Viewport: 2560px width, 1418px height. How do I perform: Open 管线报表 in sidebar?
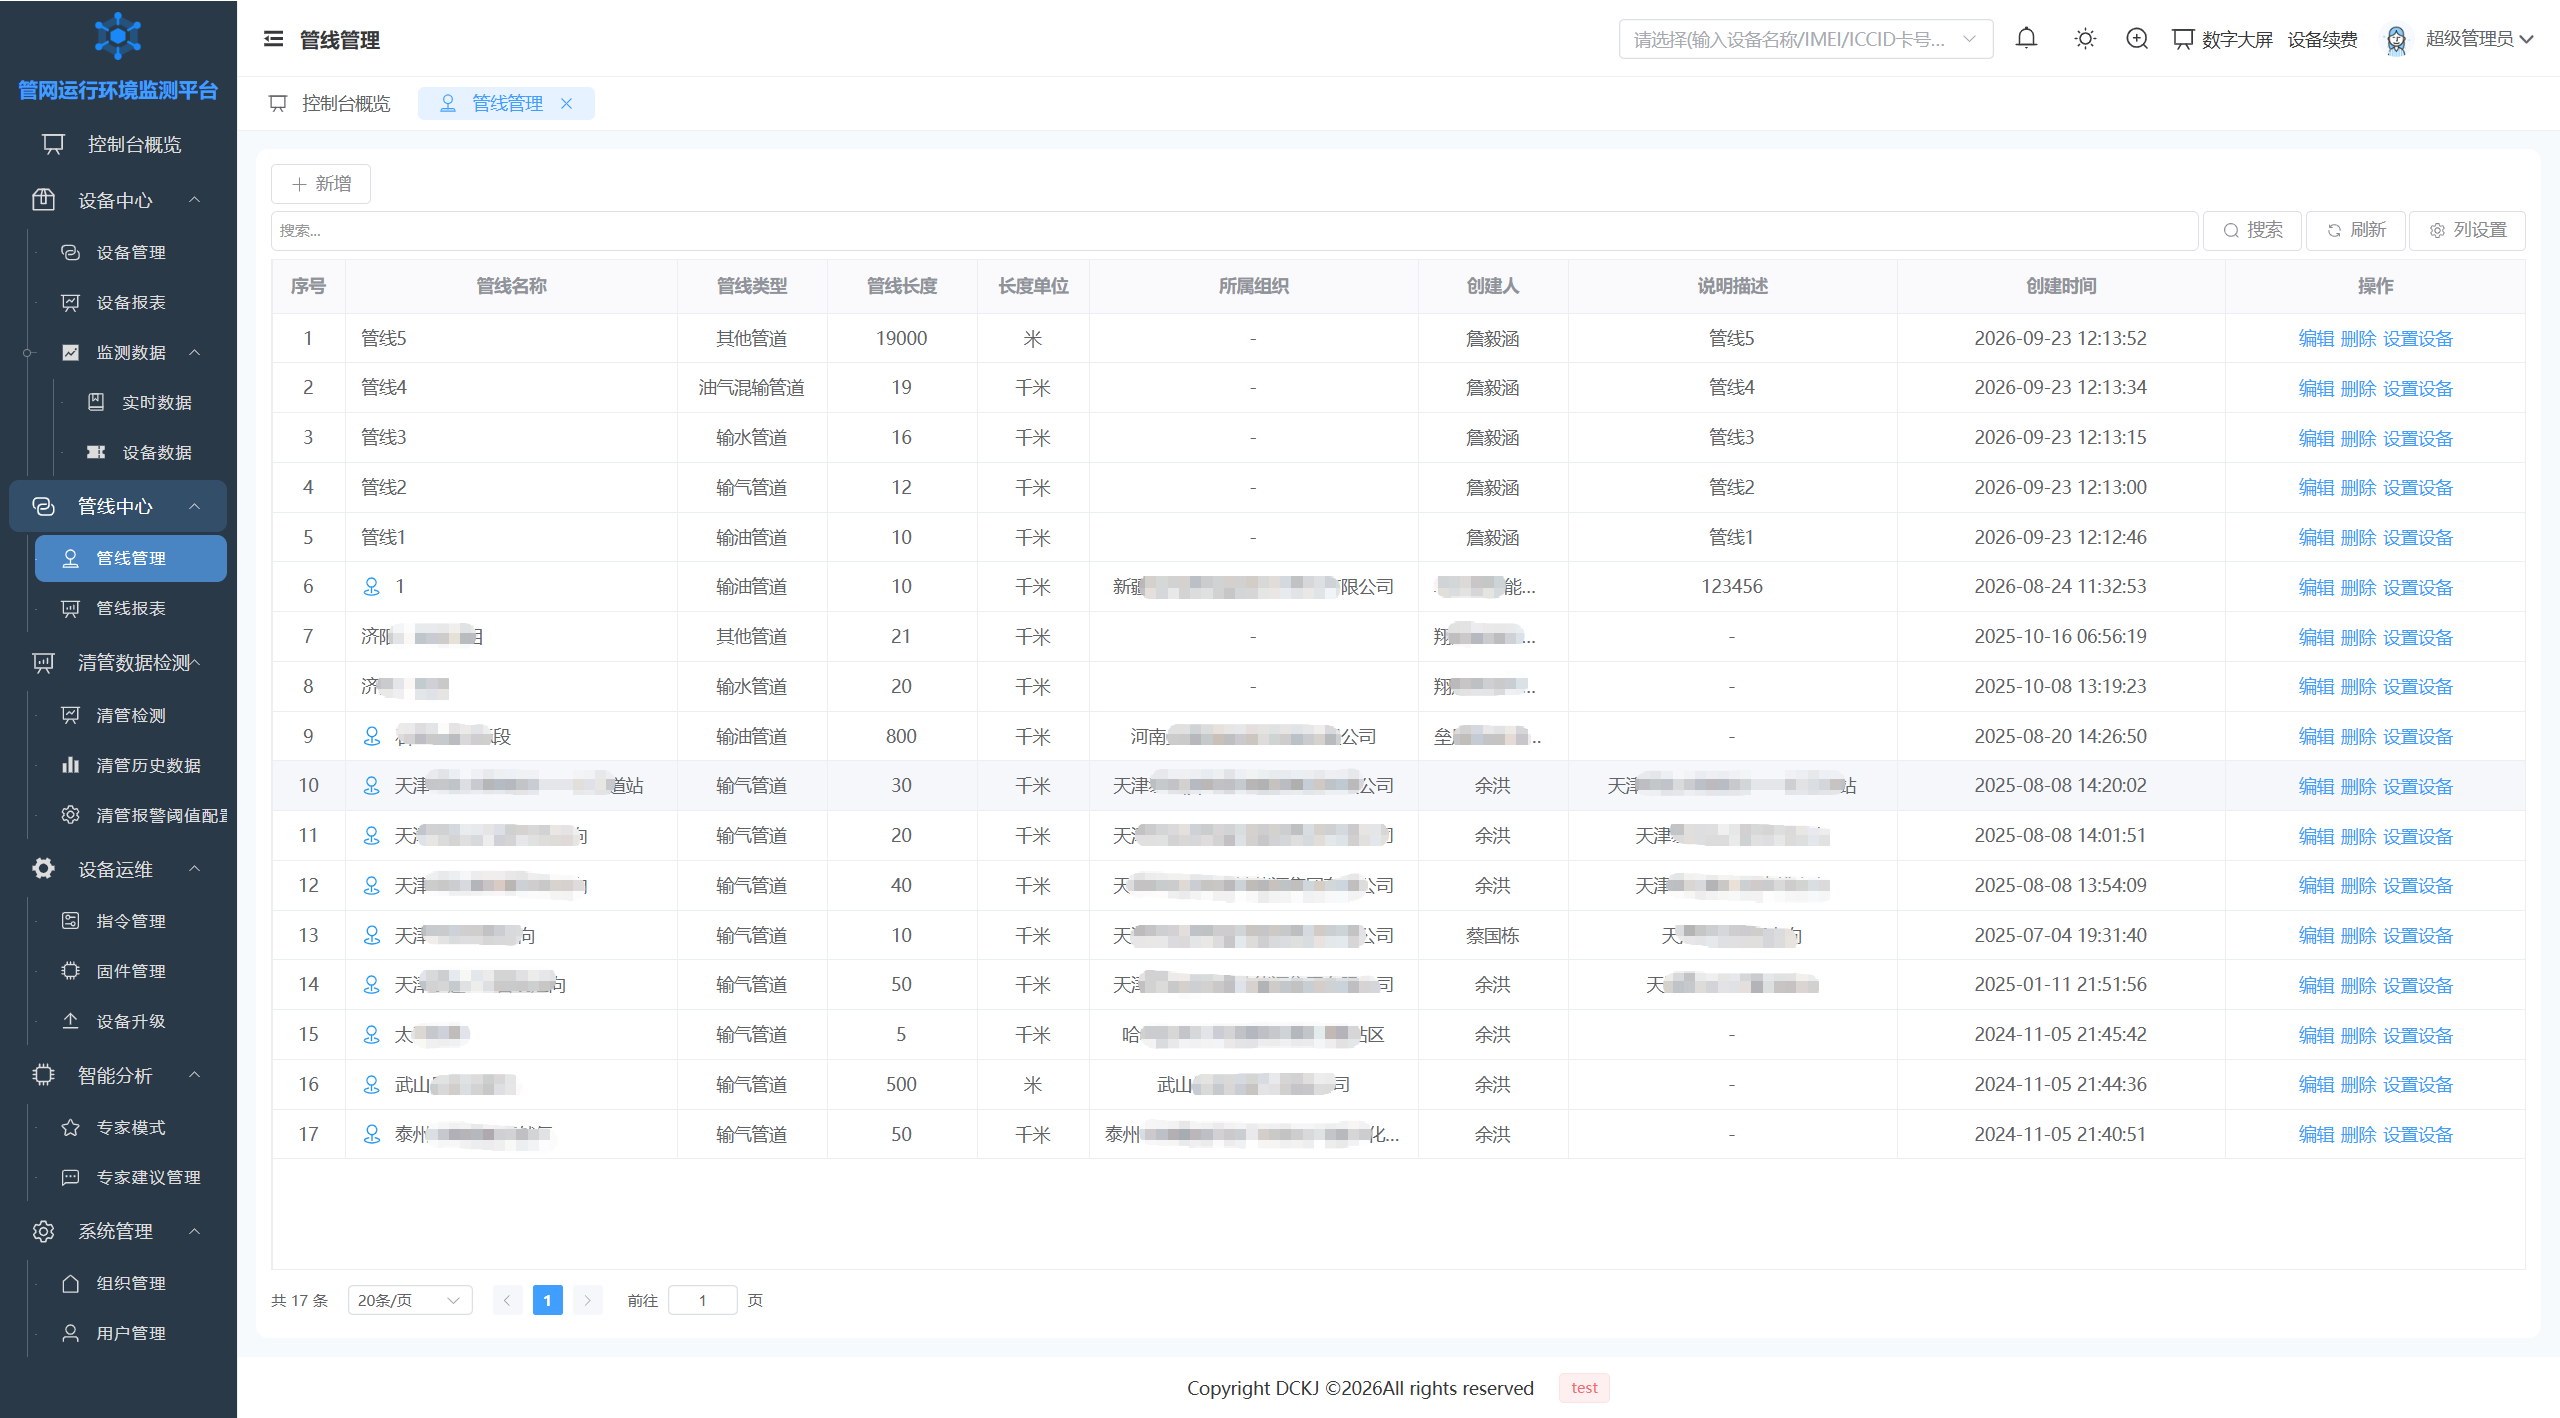(x=130, y=608)
